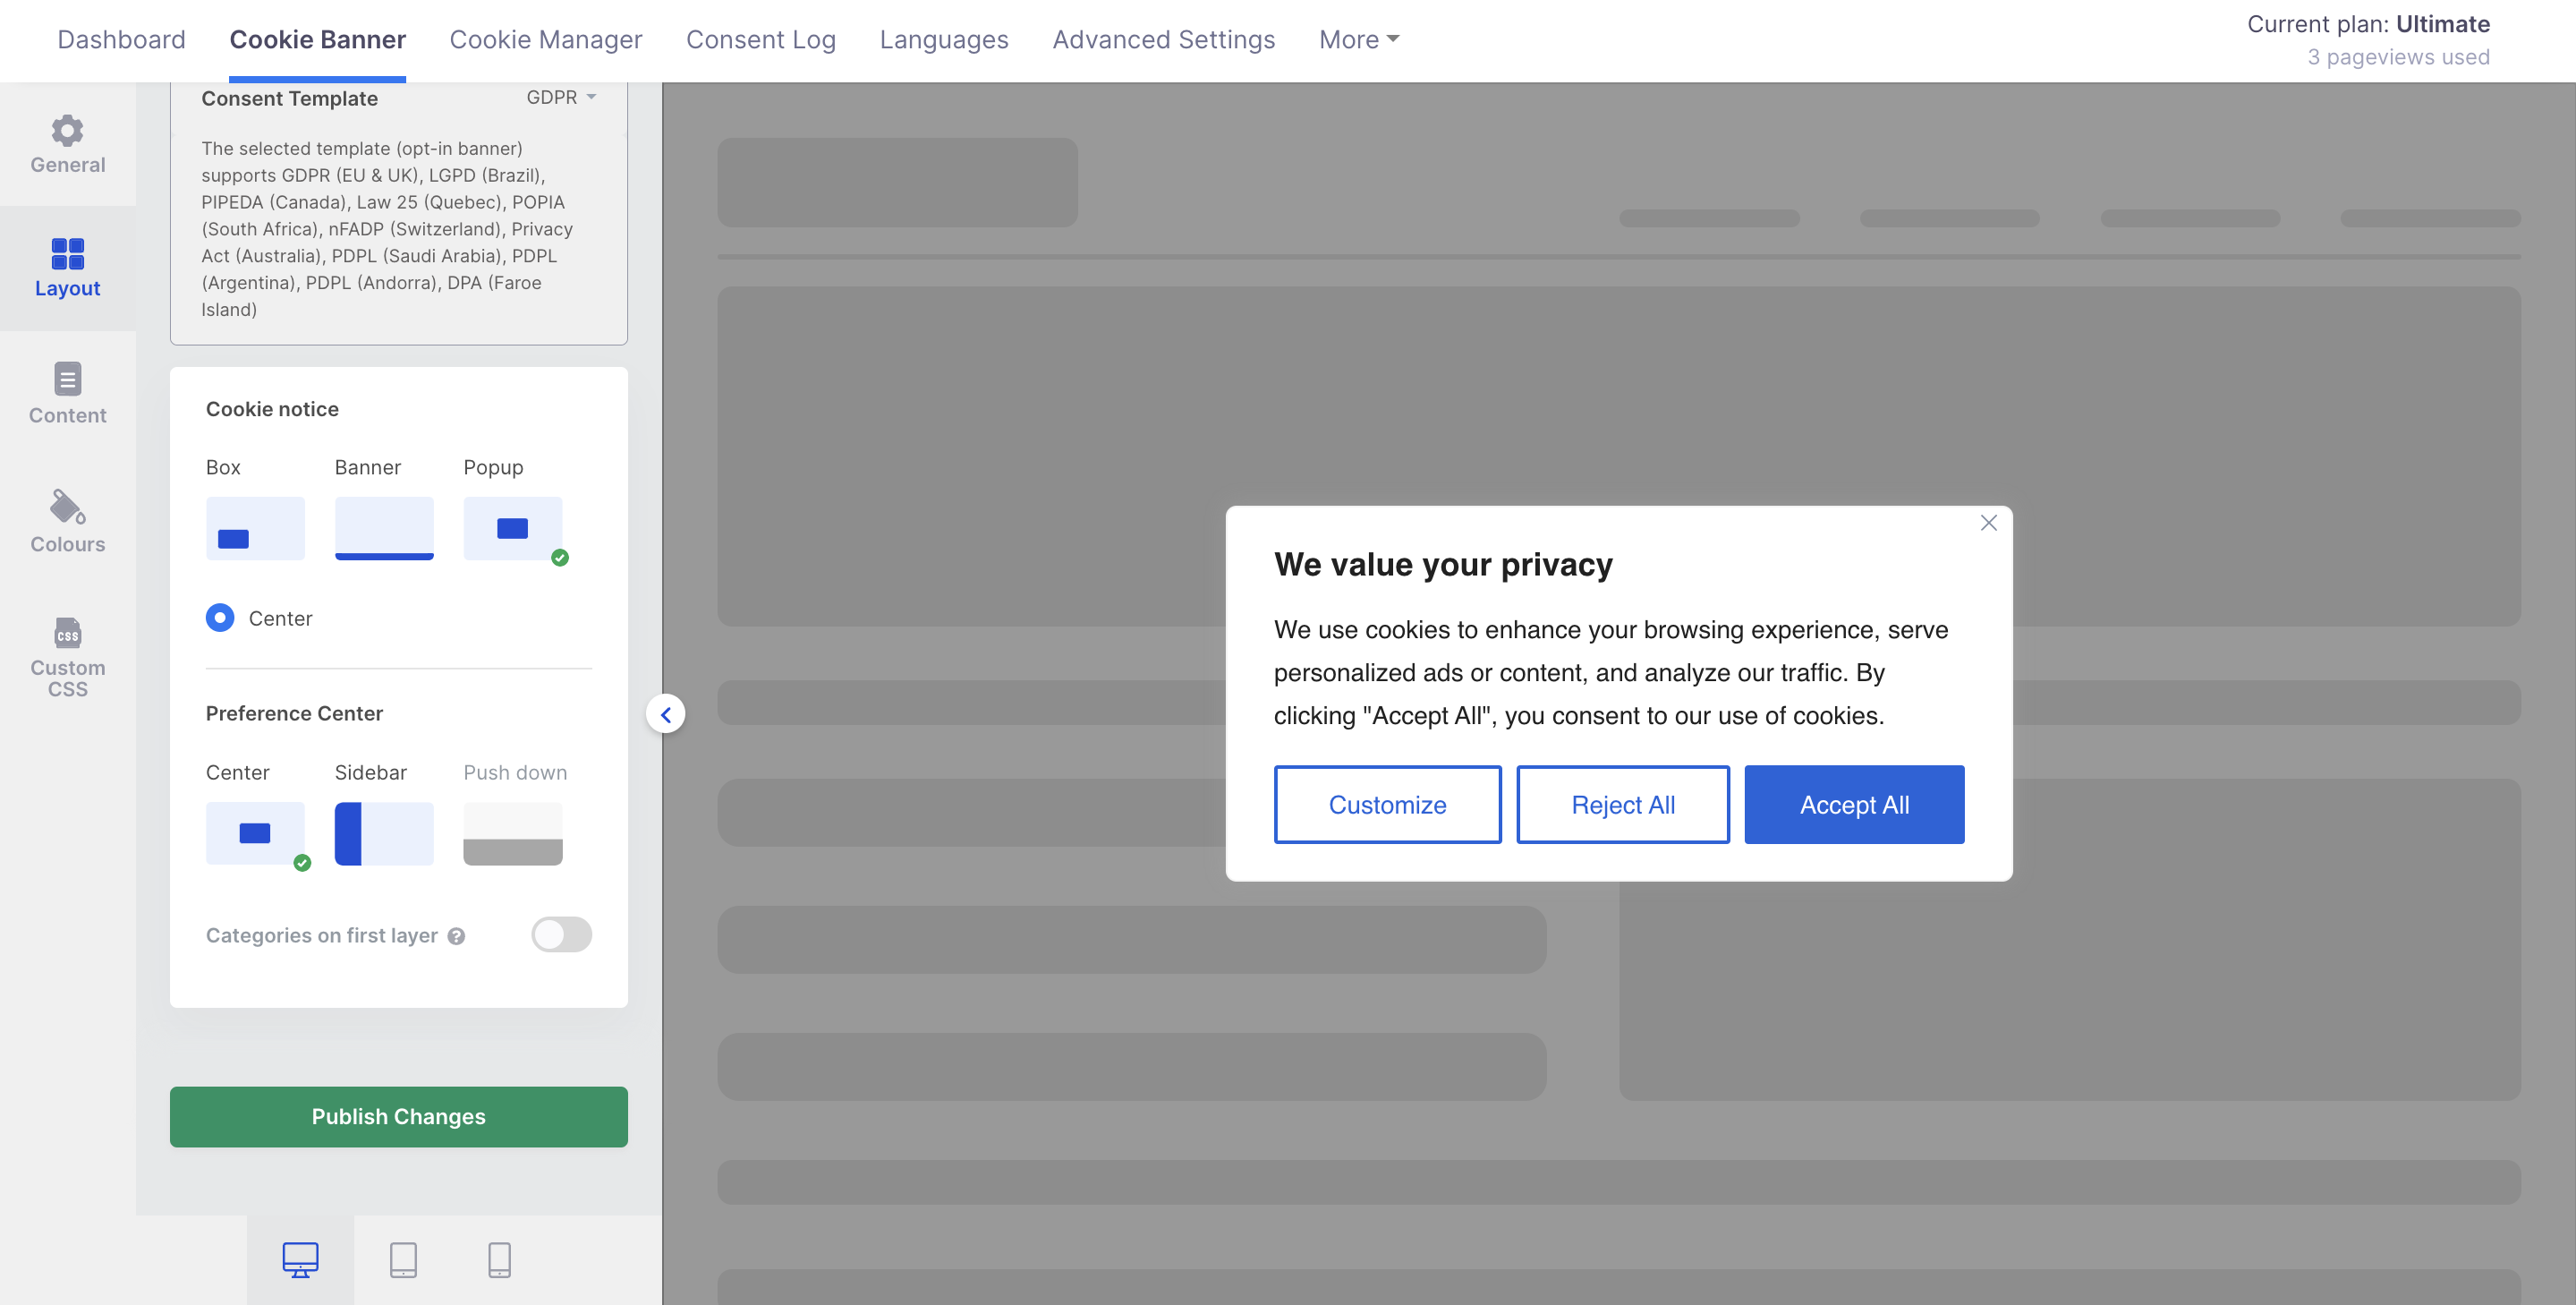Screen dimensions: 2576x1305
Task: Click Accept All in the cookie popup
Action: (x=1853, y=804)
